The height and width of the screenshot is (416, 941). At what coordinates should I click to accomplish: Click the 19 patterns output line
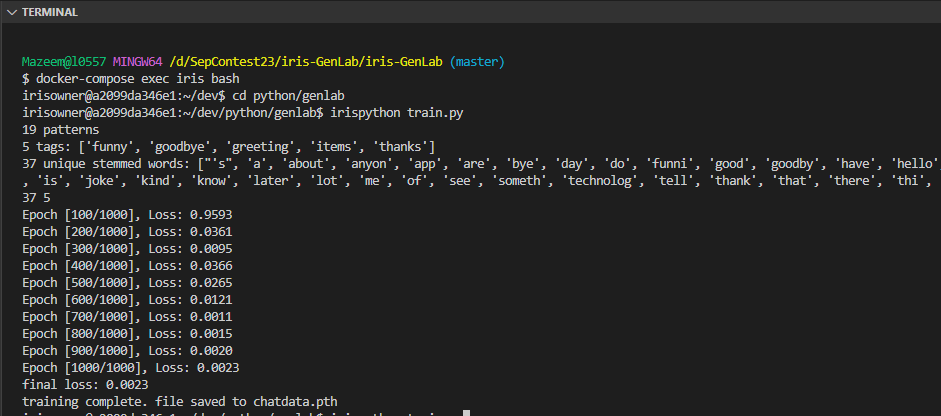60,129
